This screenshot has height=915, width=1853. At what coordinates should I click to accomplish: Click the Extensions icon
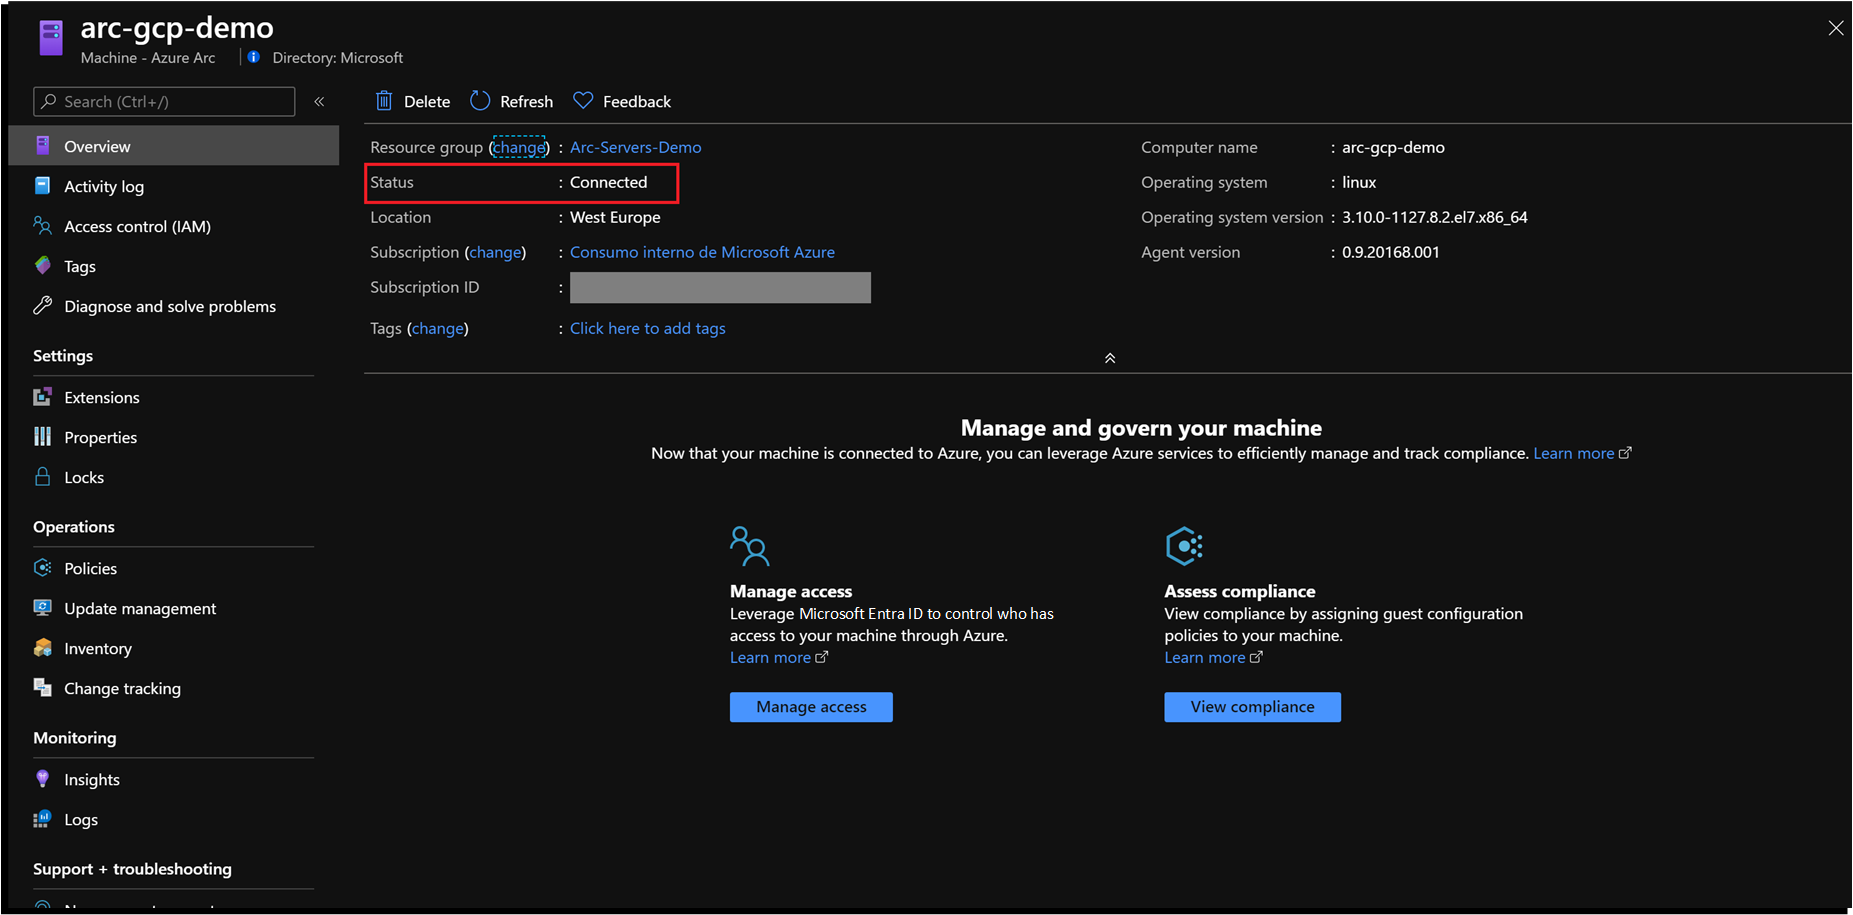point(43,397)
